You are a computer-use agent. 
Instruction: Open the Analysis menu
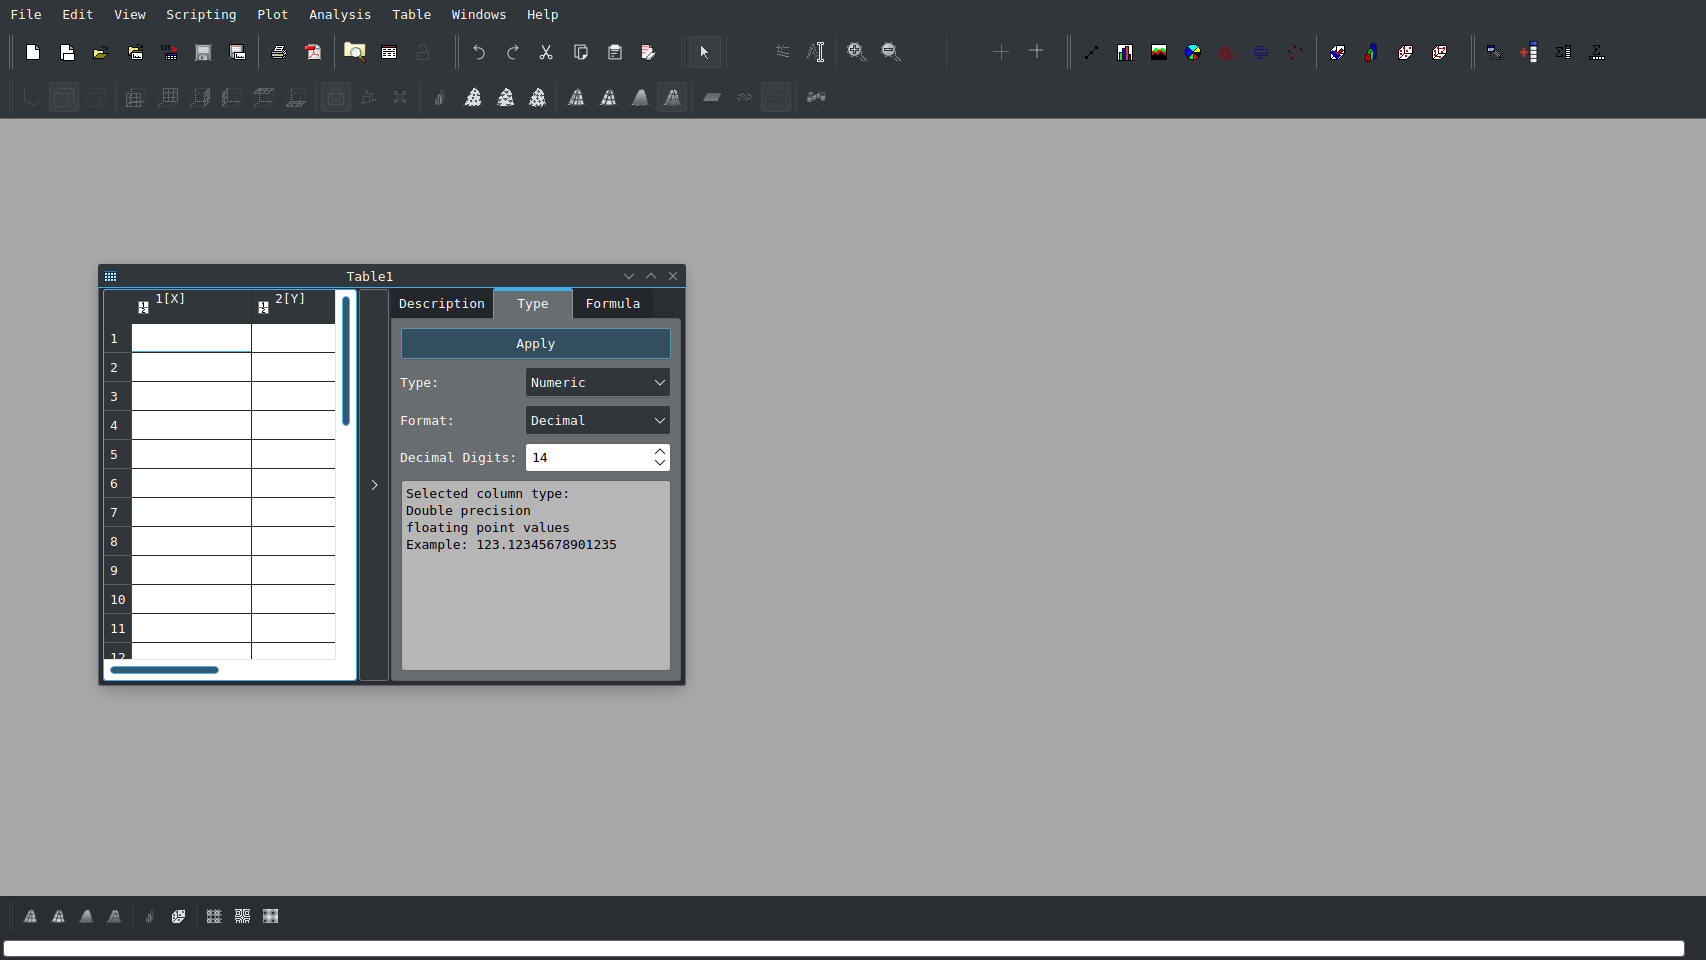coord(340,14)
